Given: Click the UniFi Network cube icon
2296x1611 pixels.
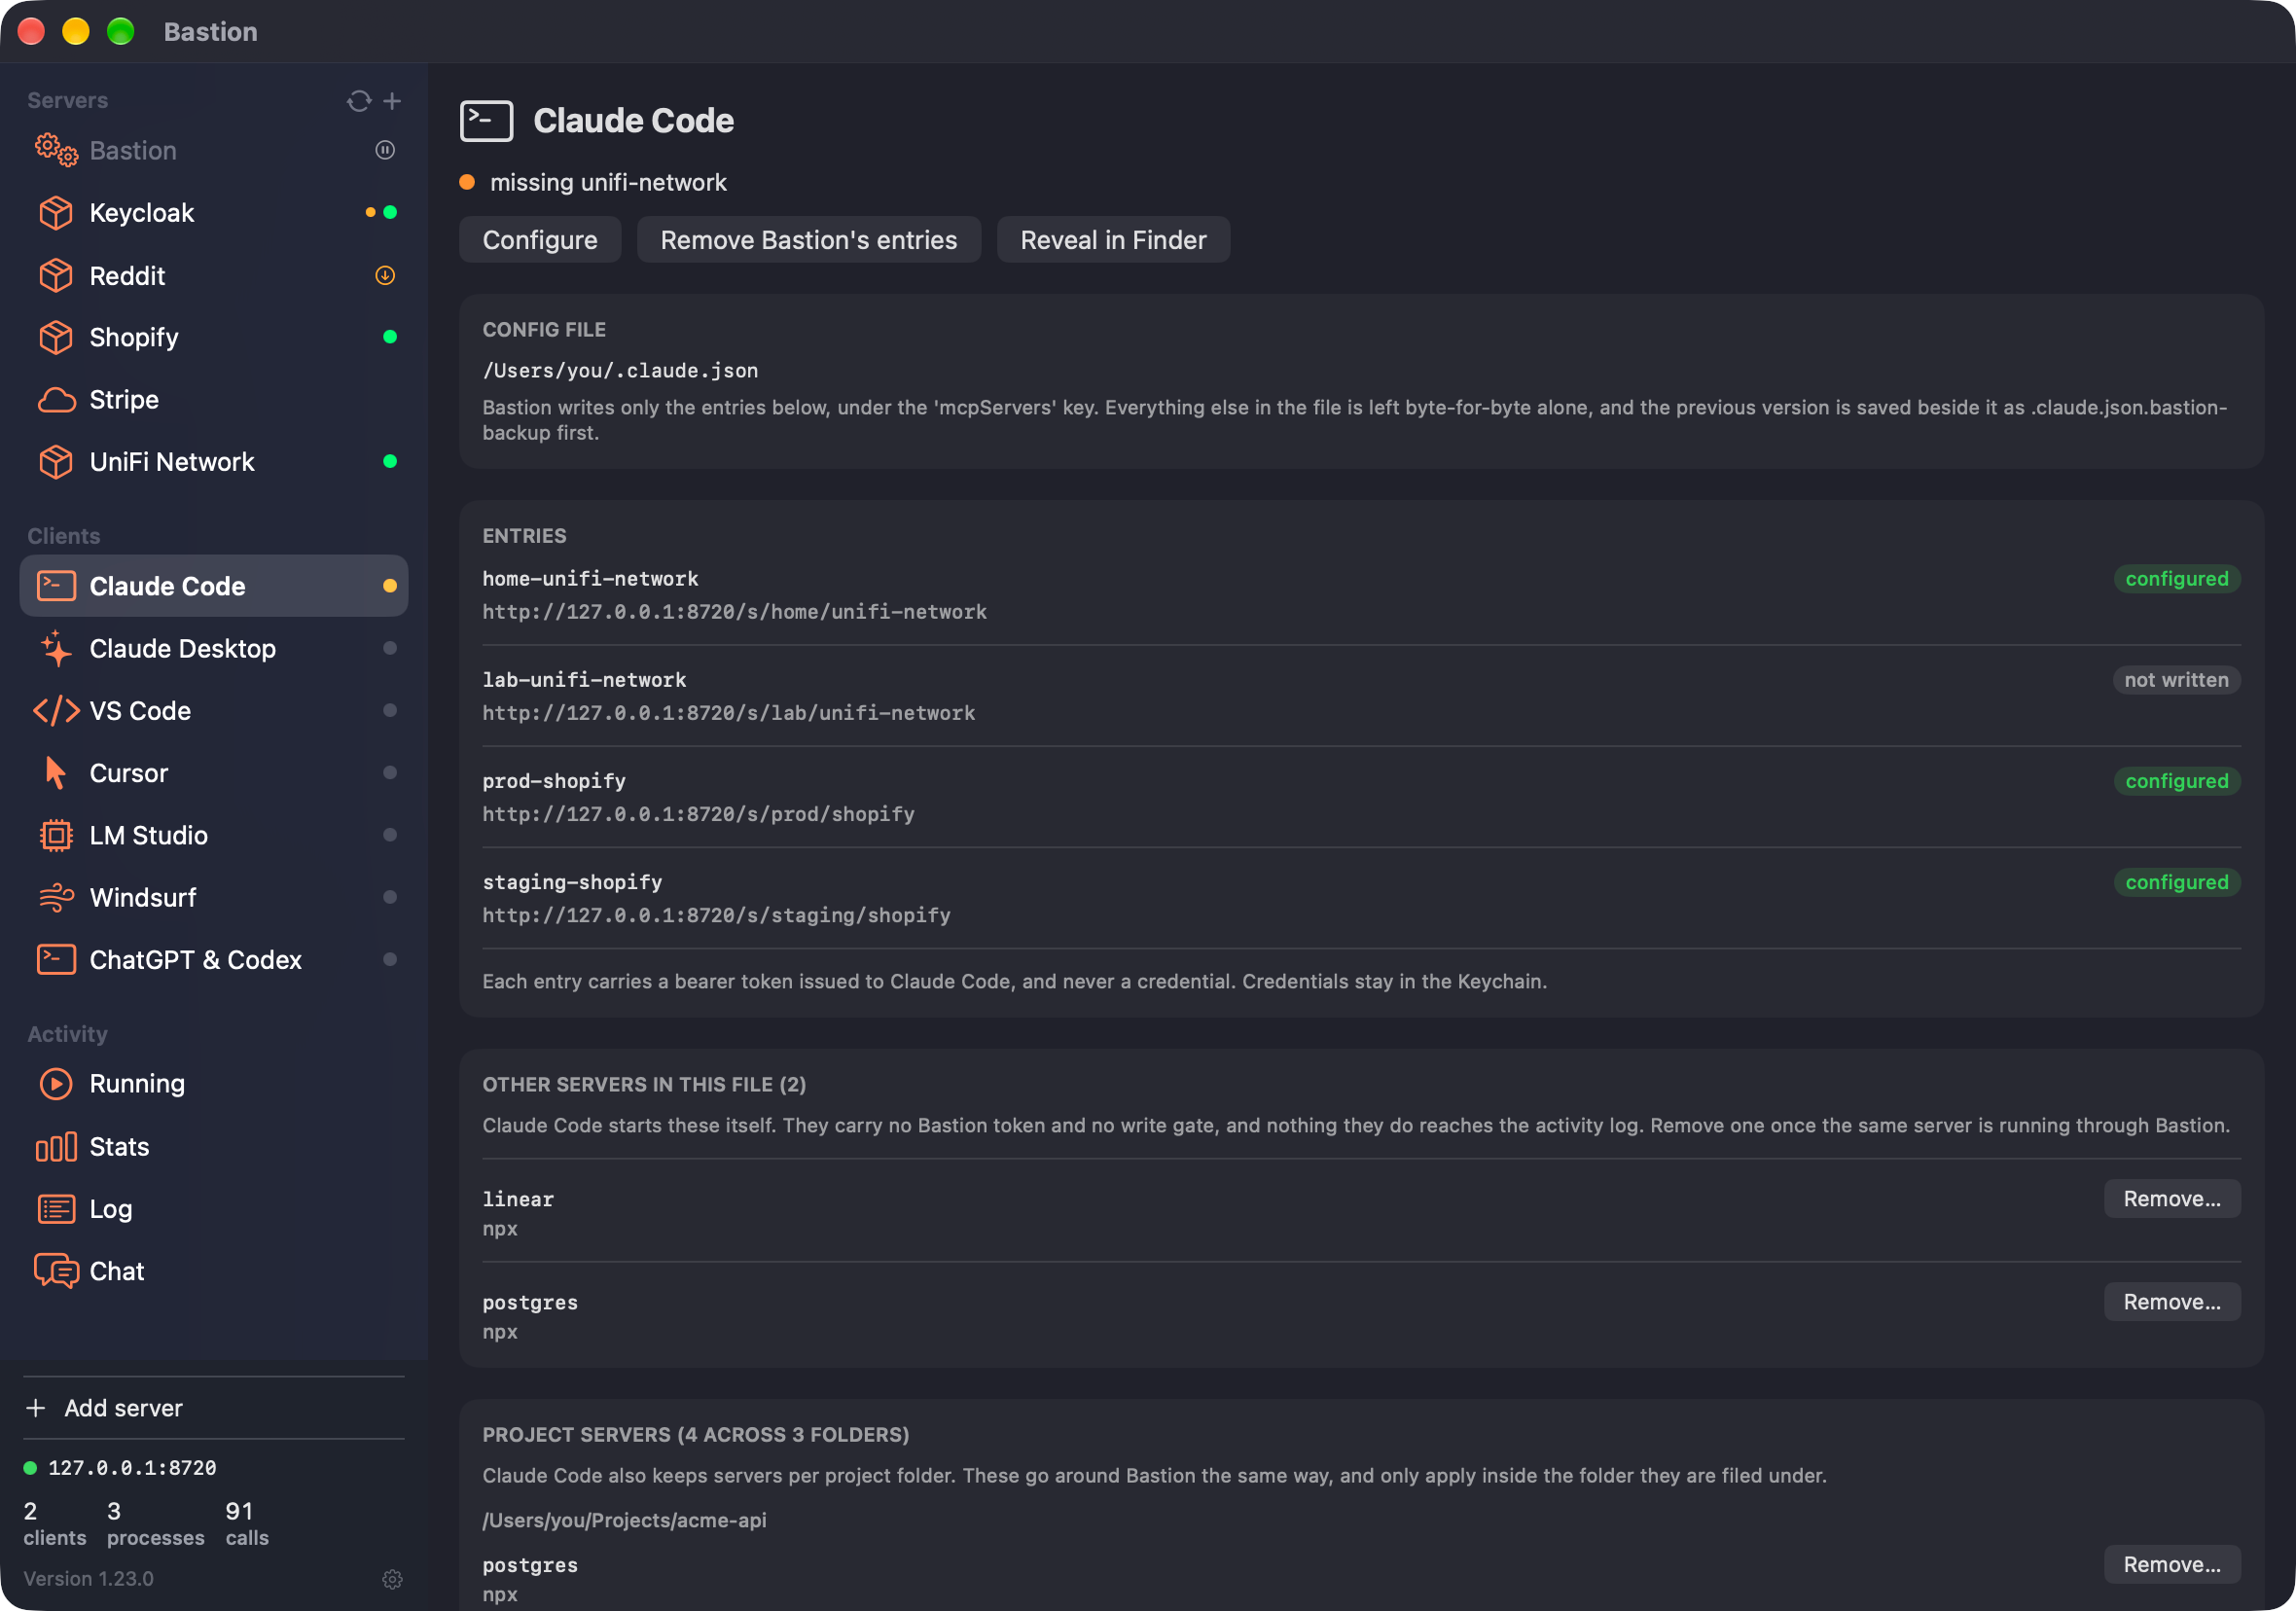Looking at the screenshot, I should pos(56,462).
